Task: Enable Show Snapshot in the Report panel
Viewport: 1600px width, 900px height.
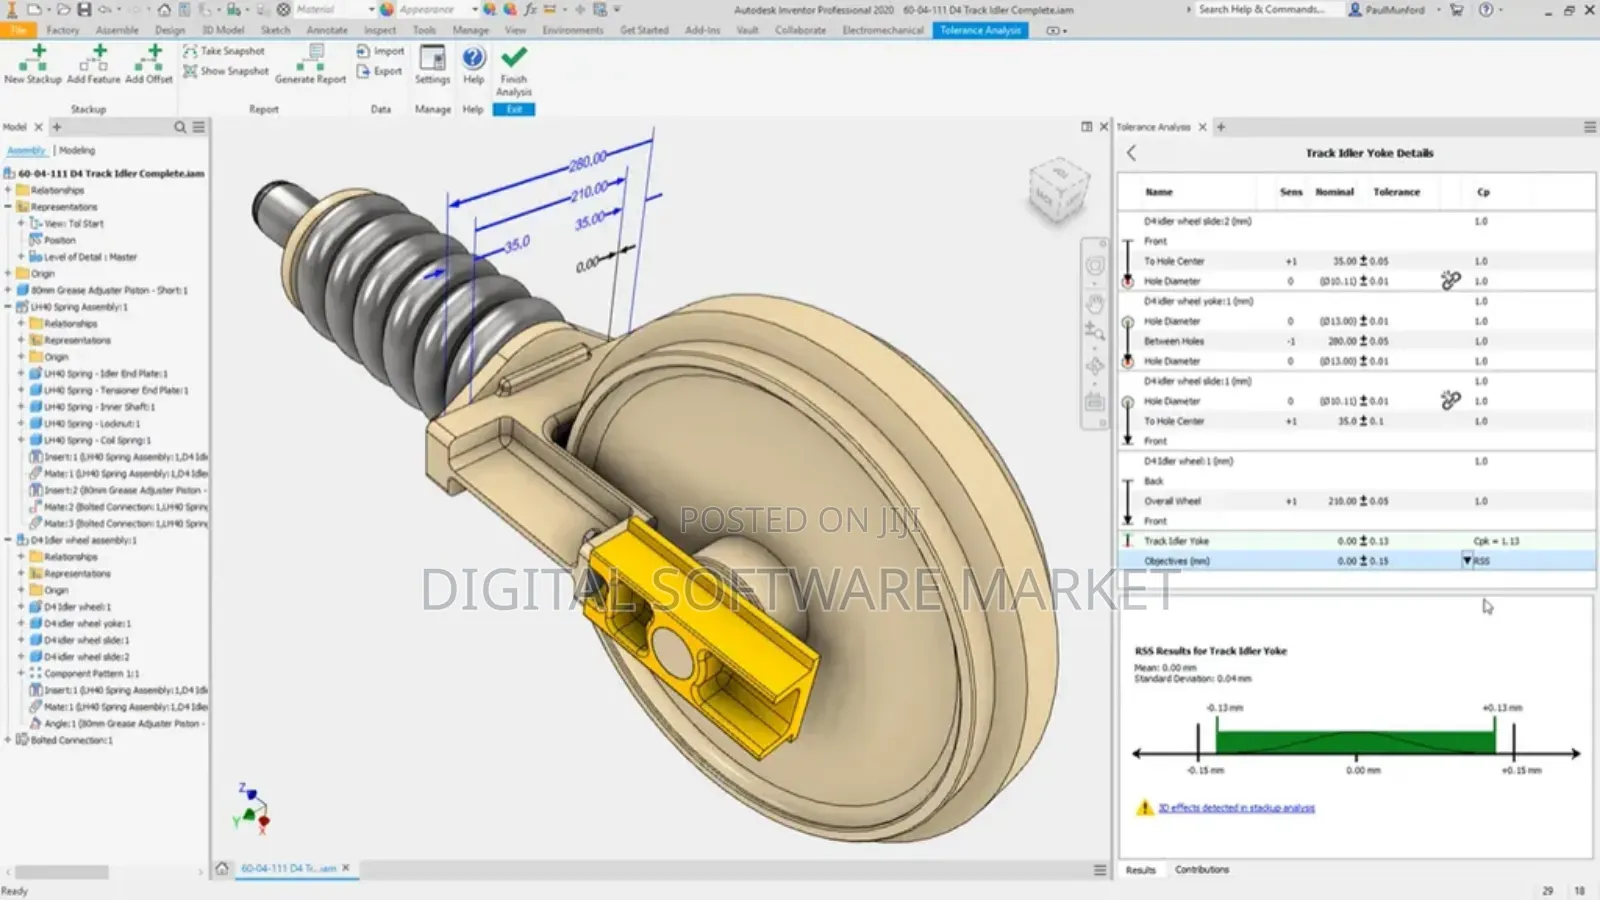Action: coord(226,71)
